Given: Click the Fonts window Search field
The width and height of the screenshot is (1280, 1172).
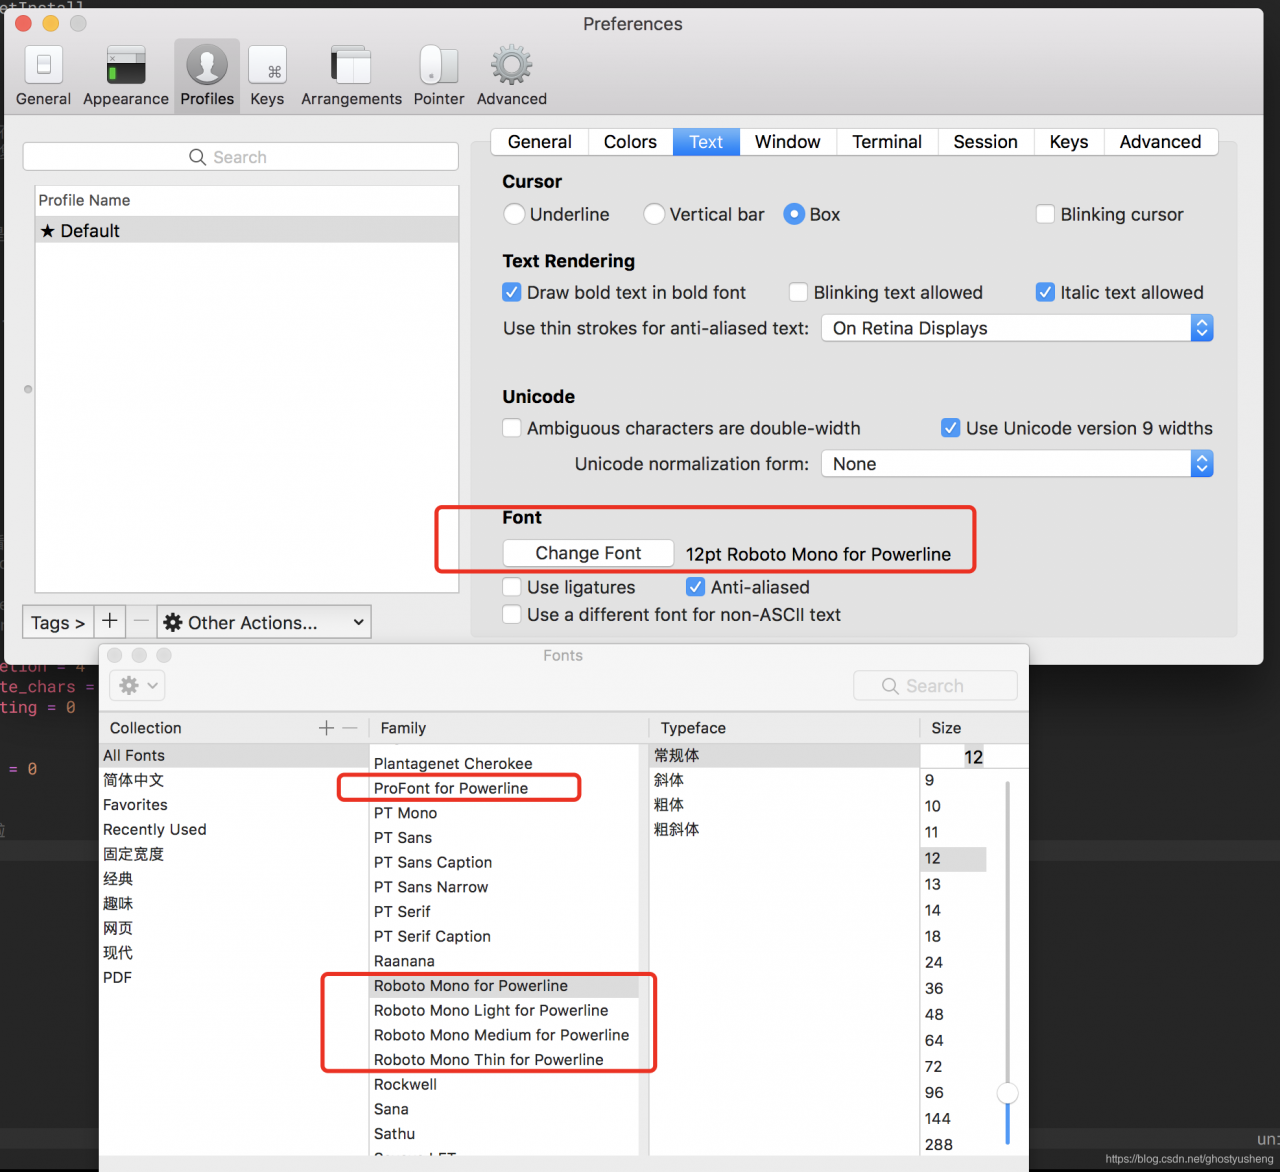Looking at the screenshot, I should tap(935, 686).
